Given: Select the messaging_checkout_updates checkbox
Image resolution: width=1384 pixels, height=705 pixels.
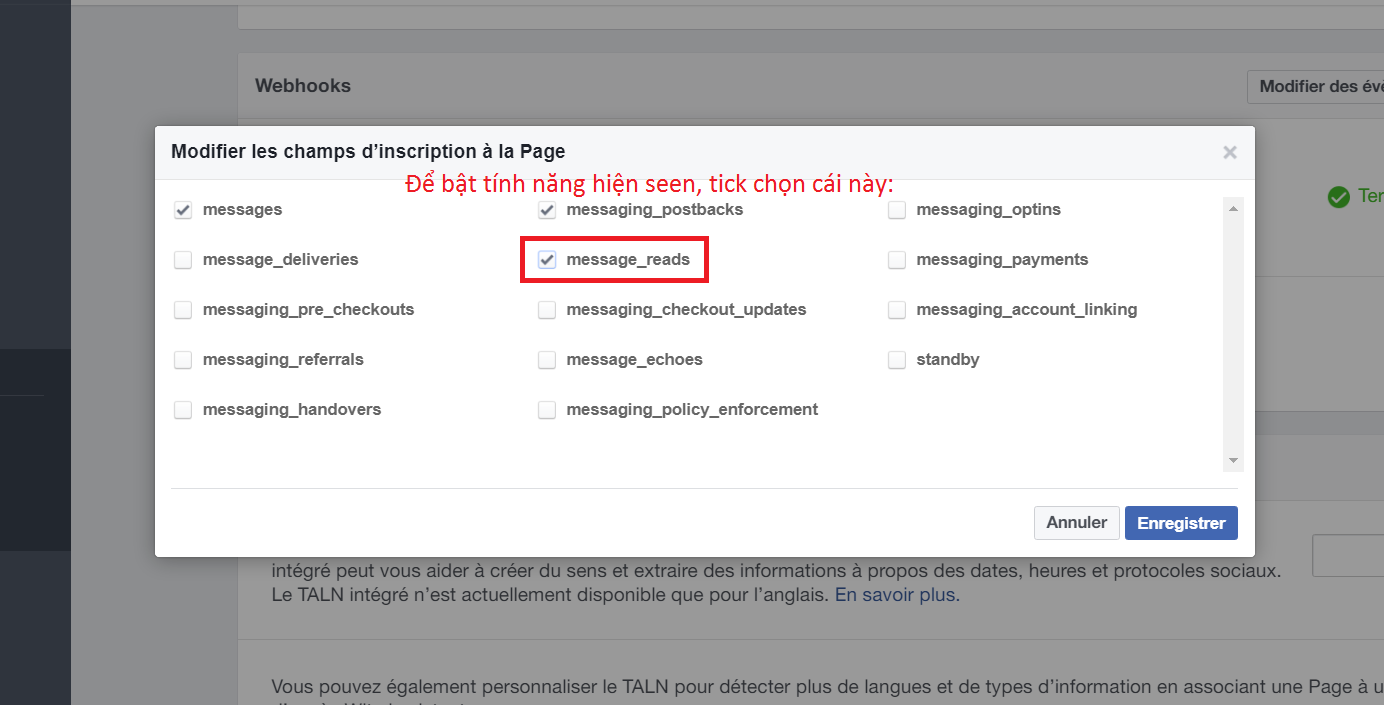Looking at the screenshot, I should [547, 310].
